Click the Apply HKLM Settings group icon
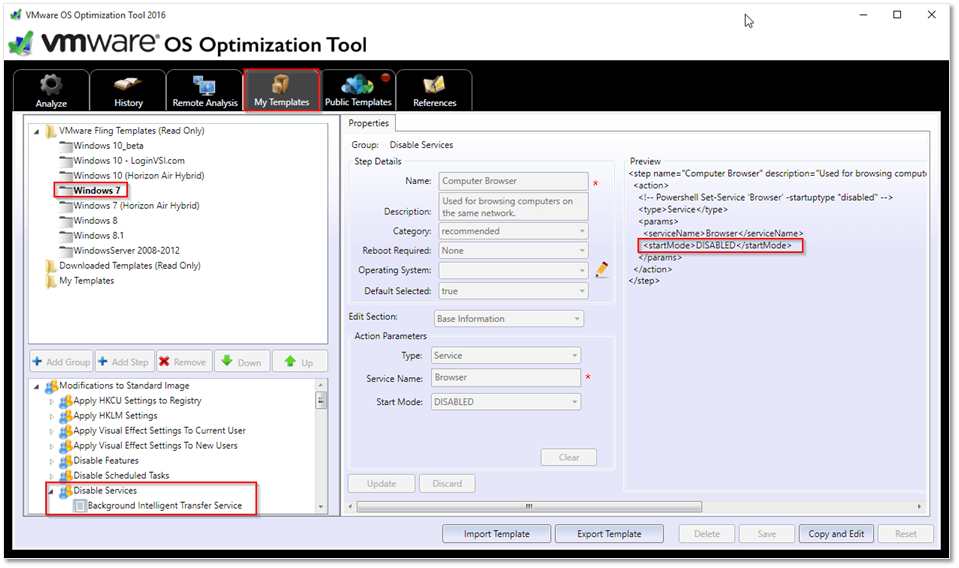The image size is (959, 568). pyautogui.click(x=65, y=416)
